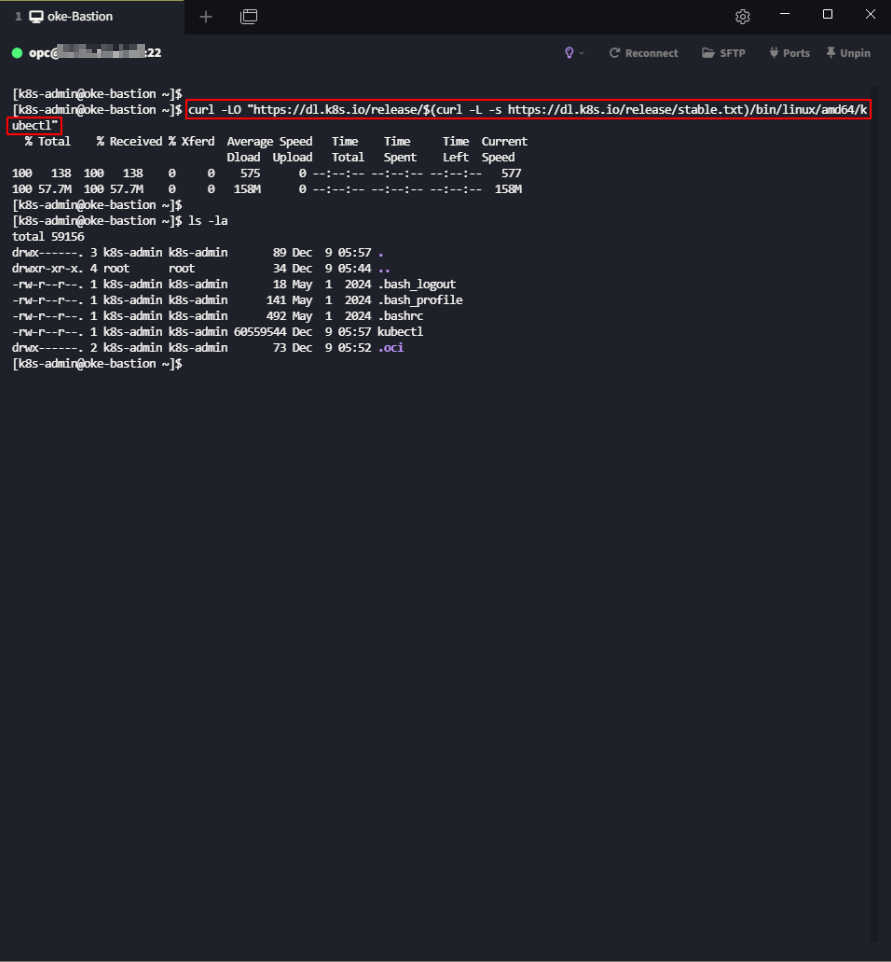Minimize the Tabby window
The height and width of the screenshot is (962, 891).
(783, 15)
